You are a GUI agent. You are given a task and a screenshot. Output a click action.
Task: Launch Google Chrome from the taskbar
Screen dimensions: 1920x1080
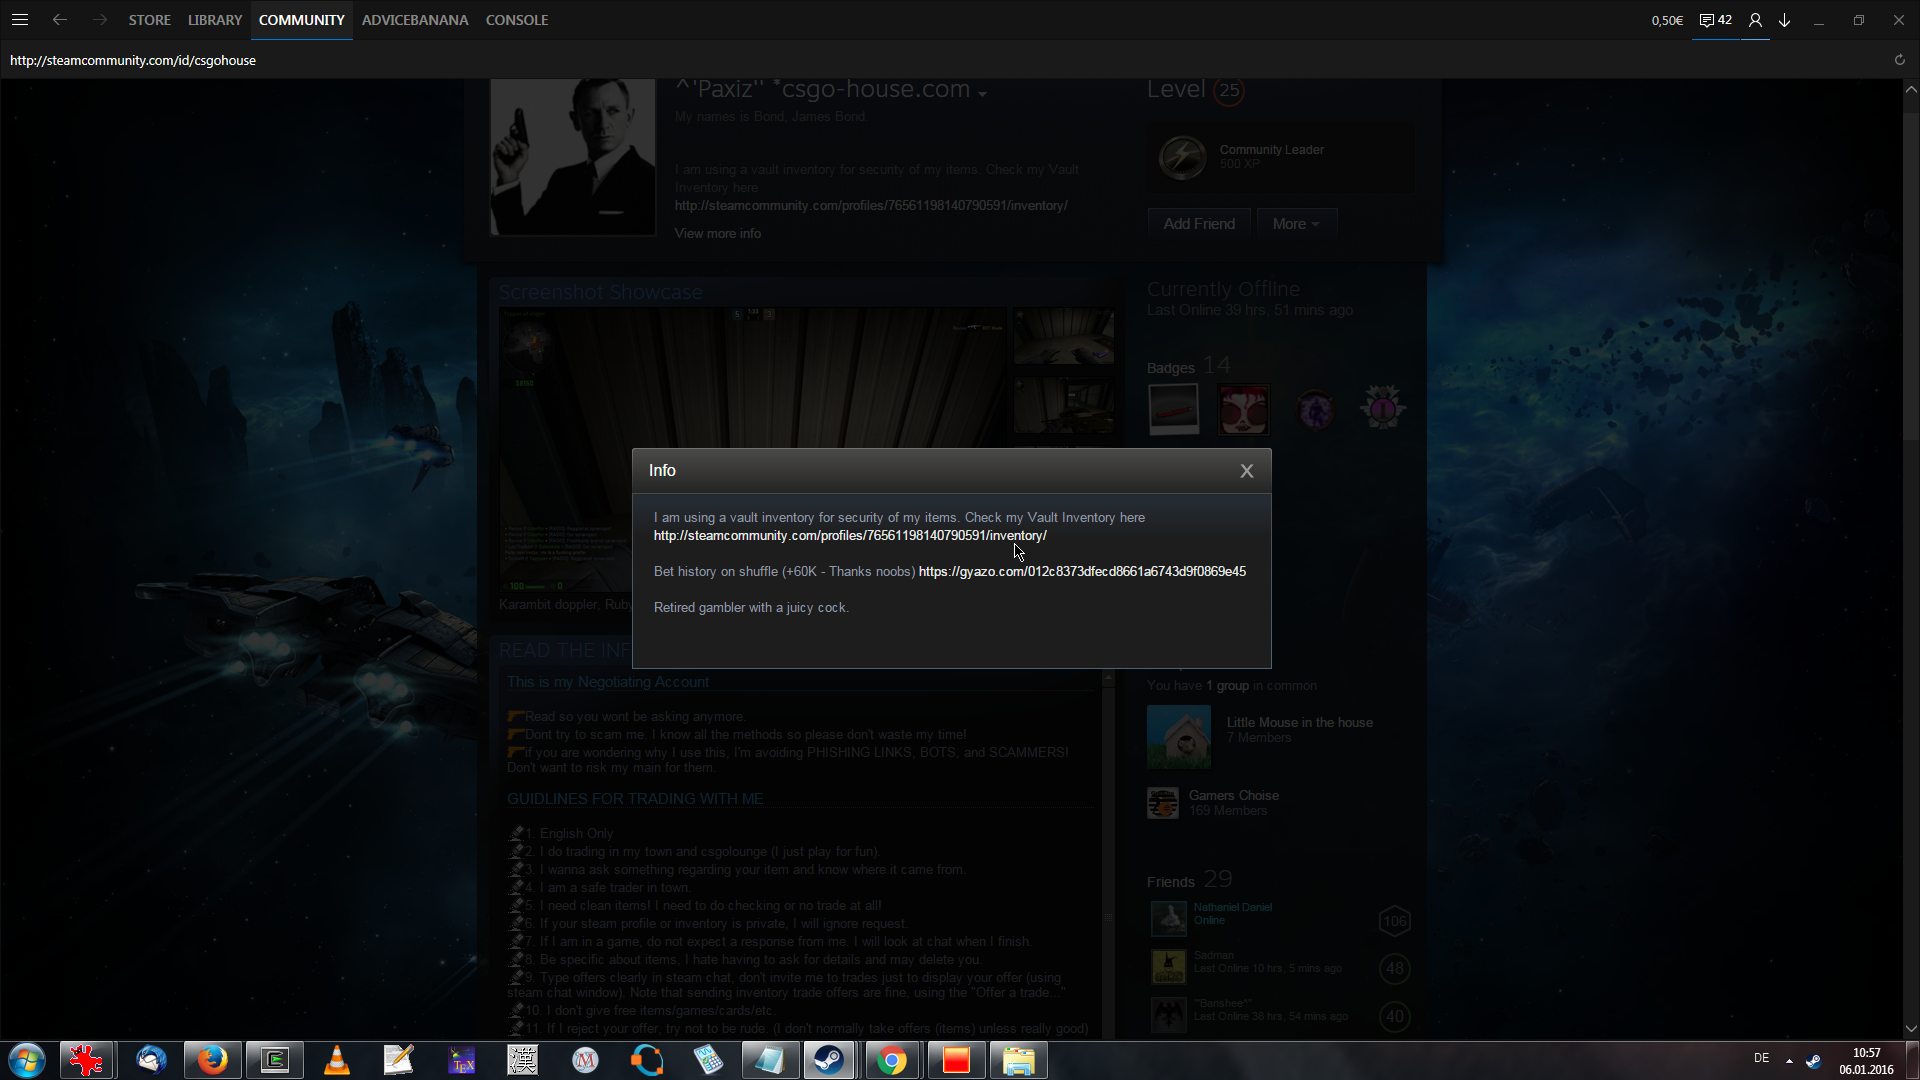point(892,1060)
